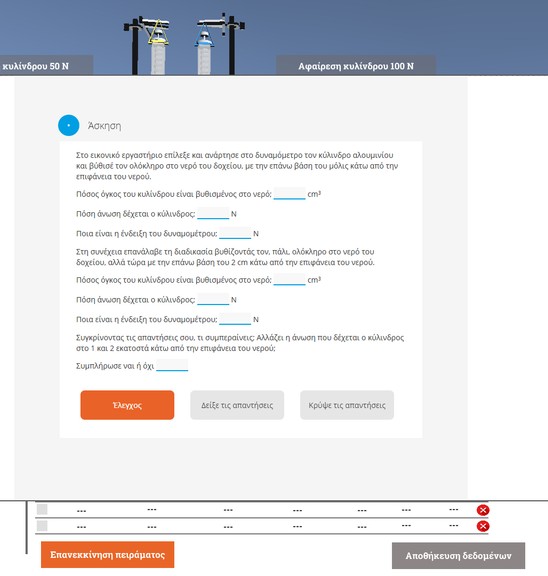The image size is (548, 576).
Task: Click Δείξε τις απαντήσεις button
Action: tap(237, 405)
